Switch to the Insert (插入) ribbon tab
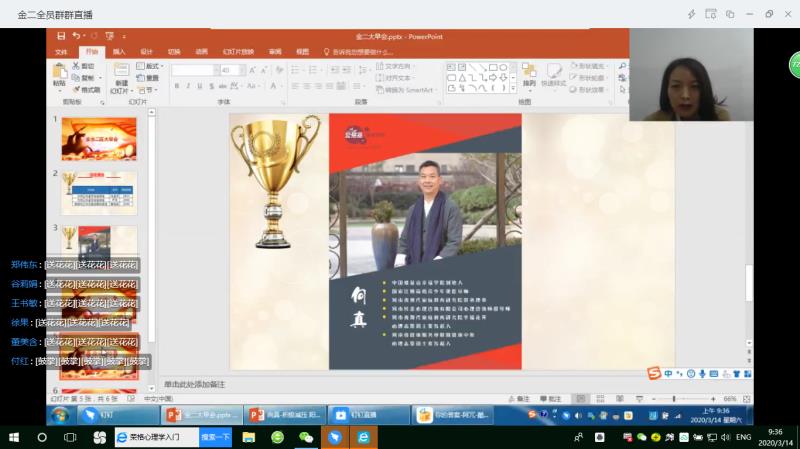The width and height of the screenshot is (800, 449). (x=119, y=51)
